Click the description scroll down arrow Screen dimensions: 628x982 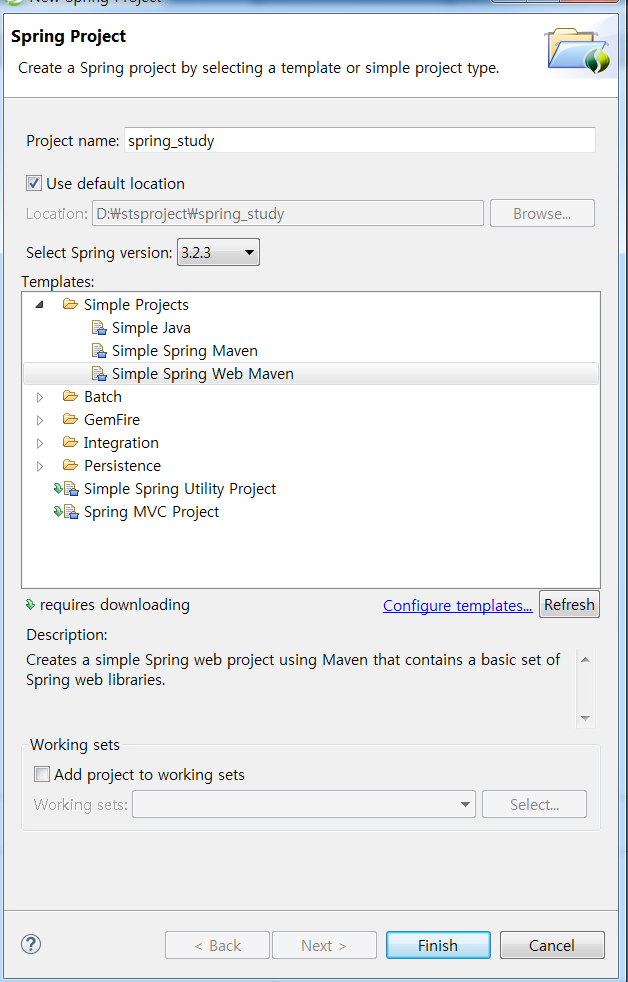pos(585,718)
